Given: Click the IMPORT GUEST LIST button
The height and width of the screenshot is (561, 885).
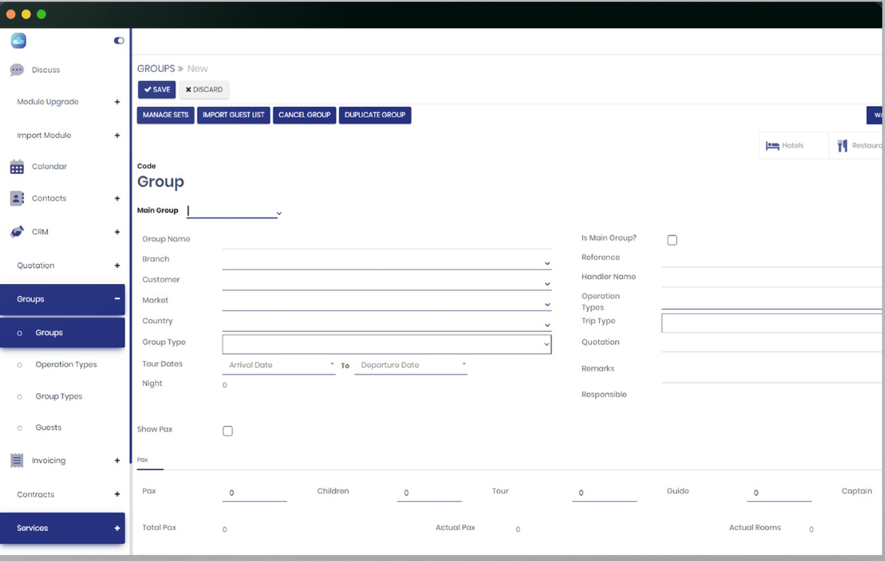Looking at the screenshot, I should (x=234, y=115).
